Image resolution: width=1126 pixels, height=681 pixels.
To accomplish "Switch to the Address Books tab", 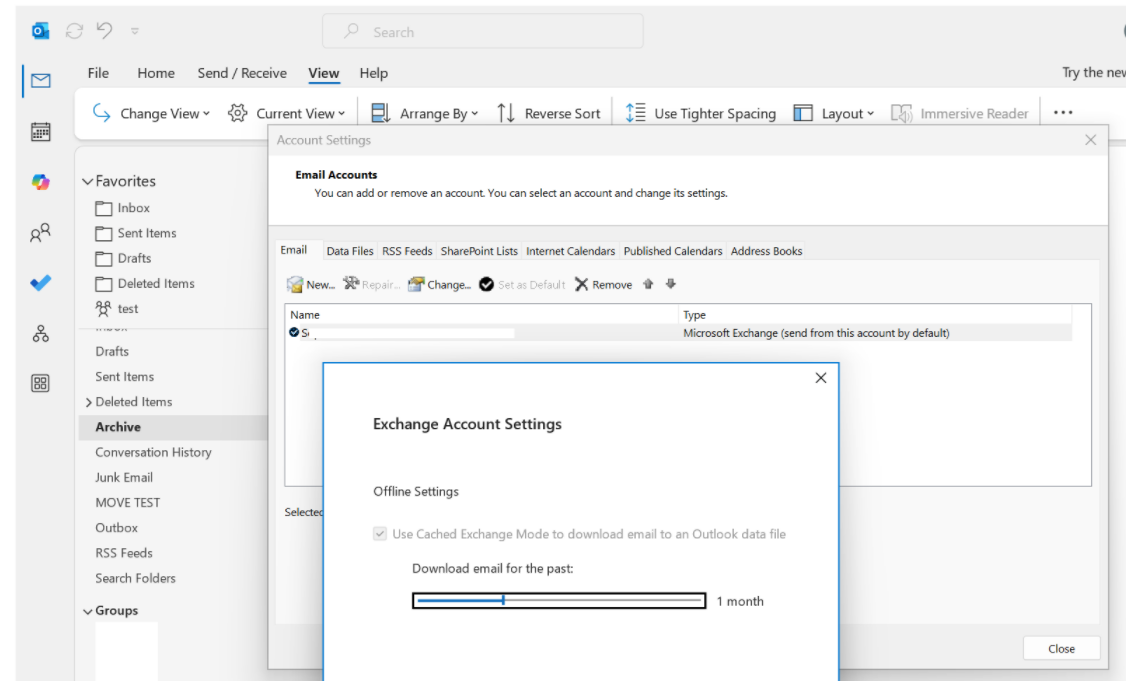I will tap(766, 251).
